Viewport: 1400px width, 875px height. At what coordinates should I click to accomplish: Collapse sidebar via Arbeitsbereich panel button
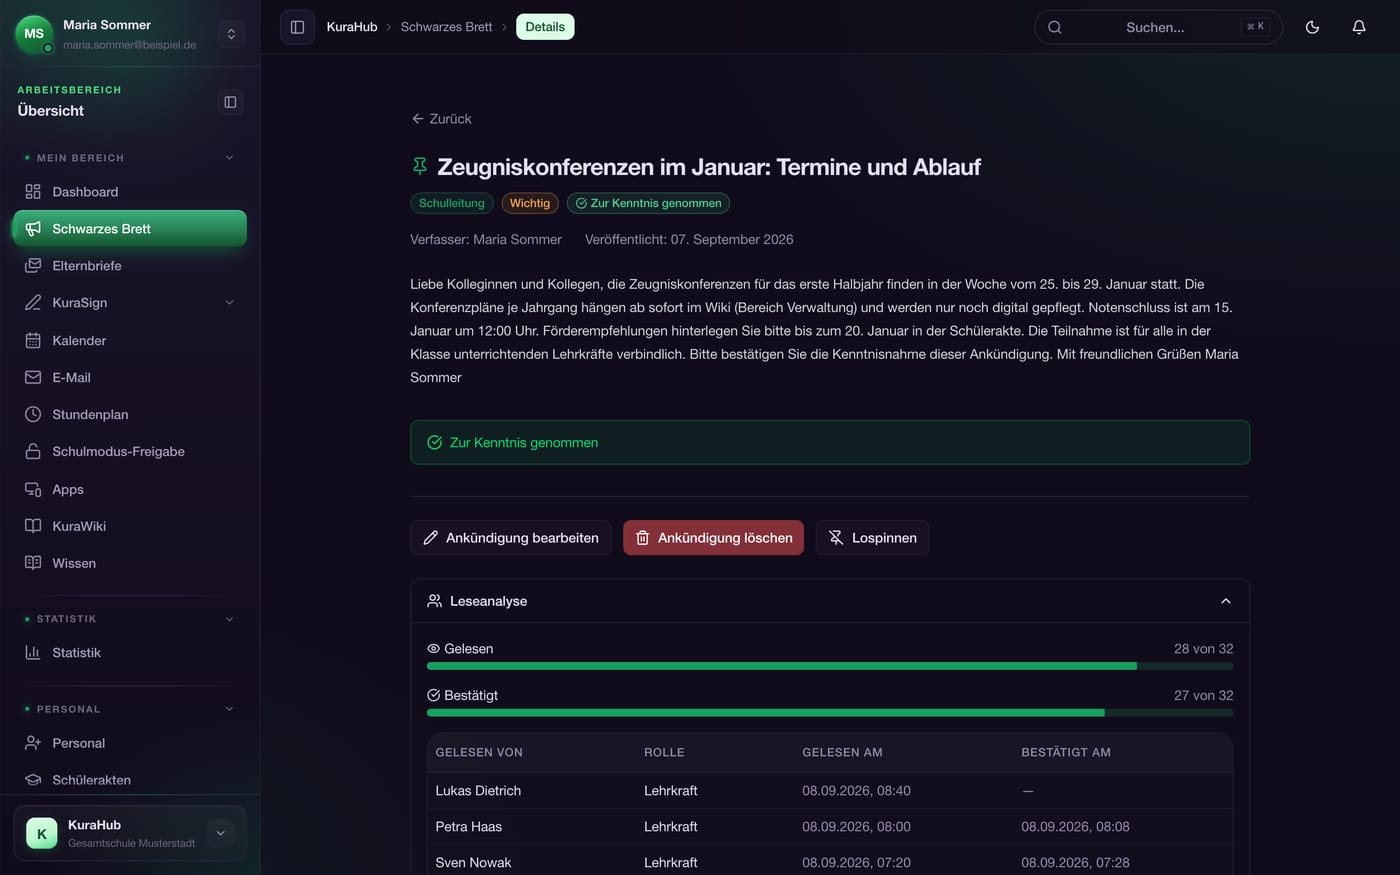point(230,102)
